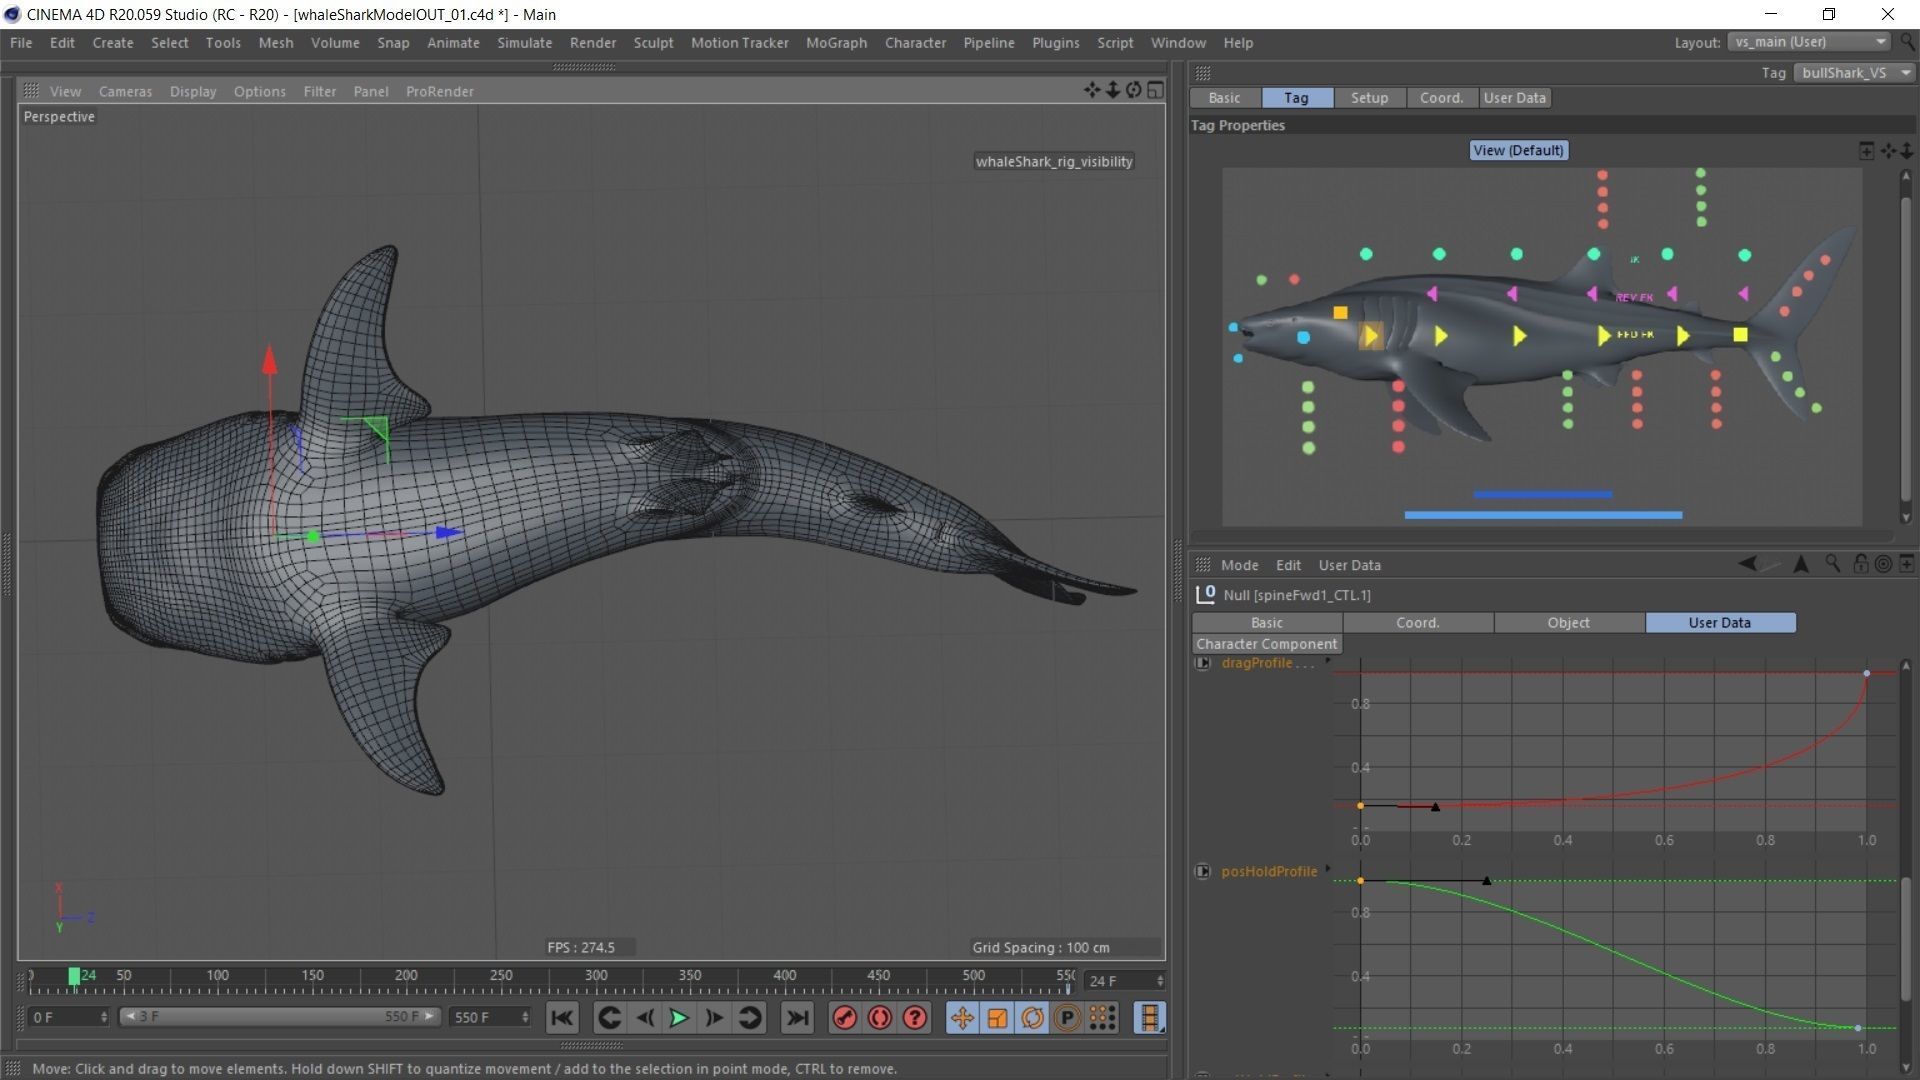Click tag panel scrollbar down arrow
Image resolution: width=1920 pixels, height=1080 pixels.
coord(1905,518)
